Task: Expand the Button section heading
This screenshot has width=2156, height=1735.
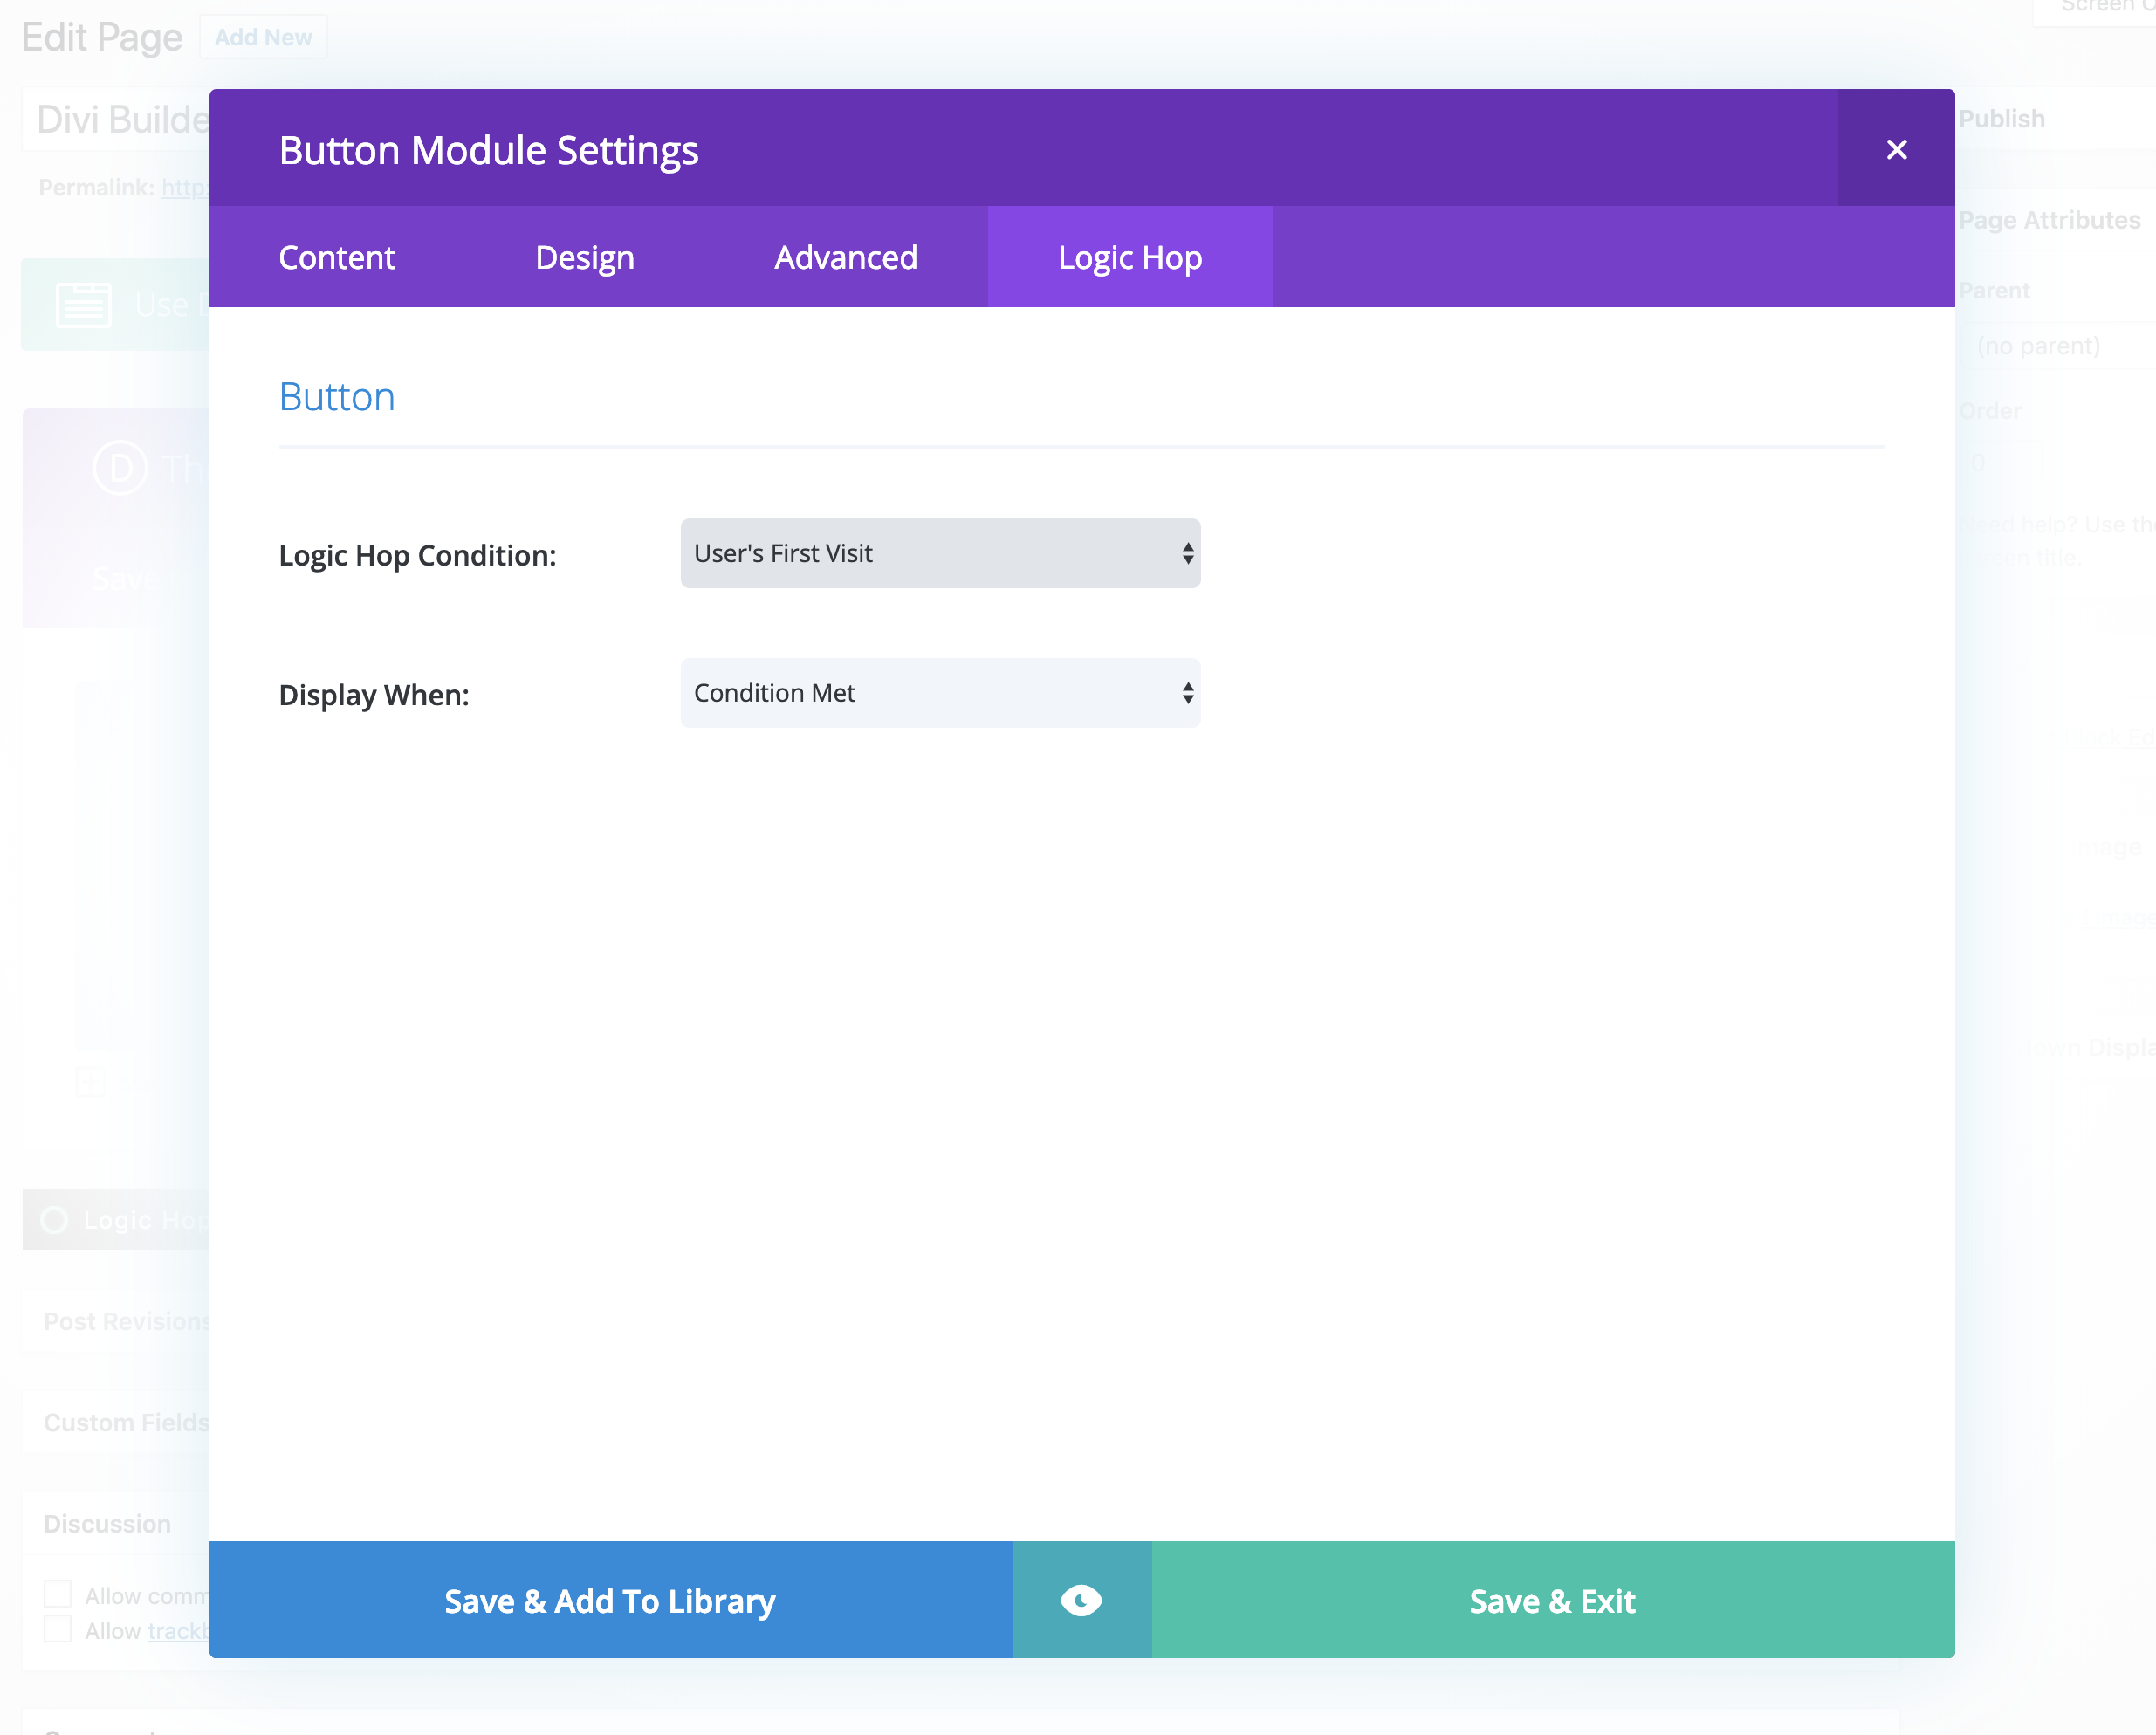Action: click(337, 397)
